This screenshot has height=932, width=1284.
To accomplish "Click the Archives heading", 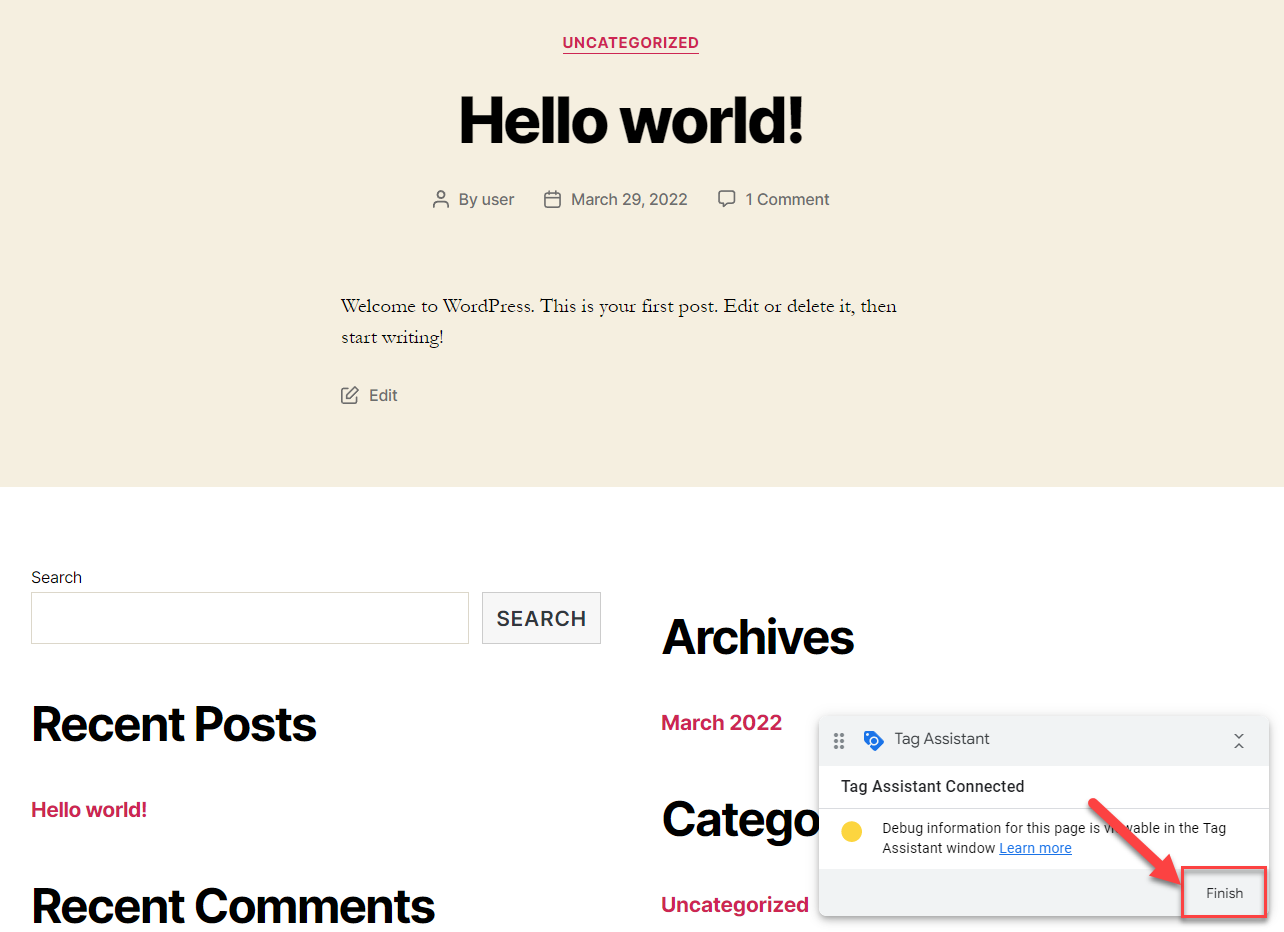I will [x=758, y=637].
